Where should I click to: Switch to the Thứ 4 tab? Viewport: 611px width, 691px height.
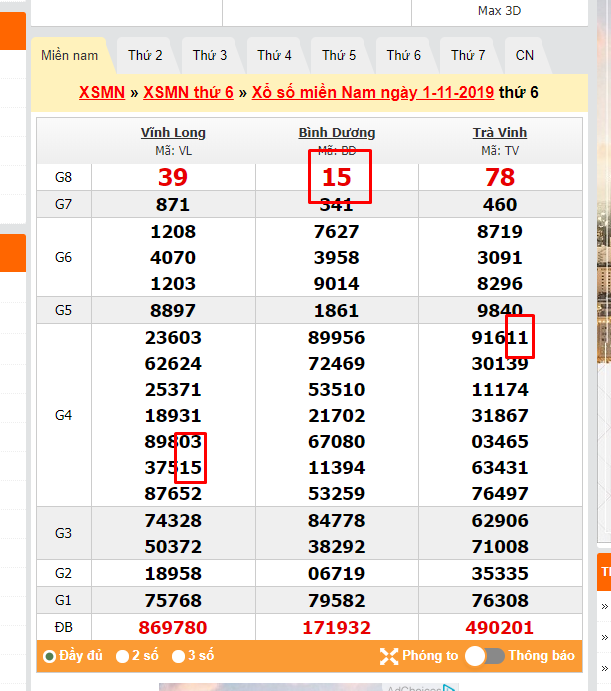pos(274,56)
